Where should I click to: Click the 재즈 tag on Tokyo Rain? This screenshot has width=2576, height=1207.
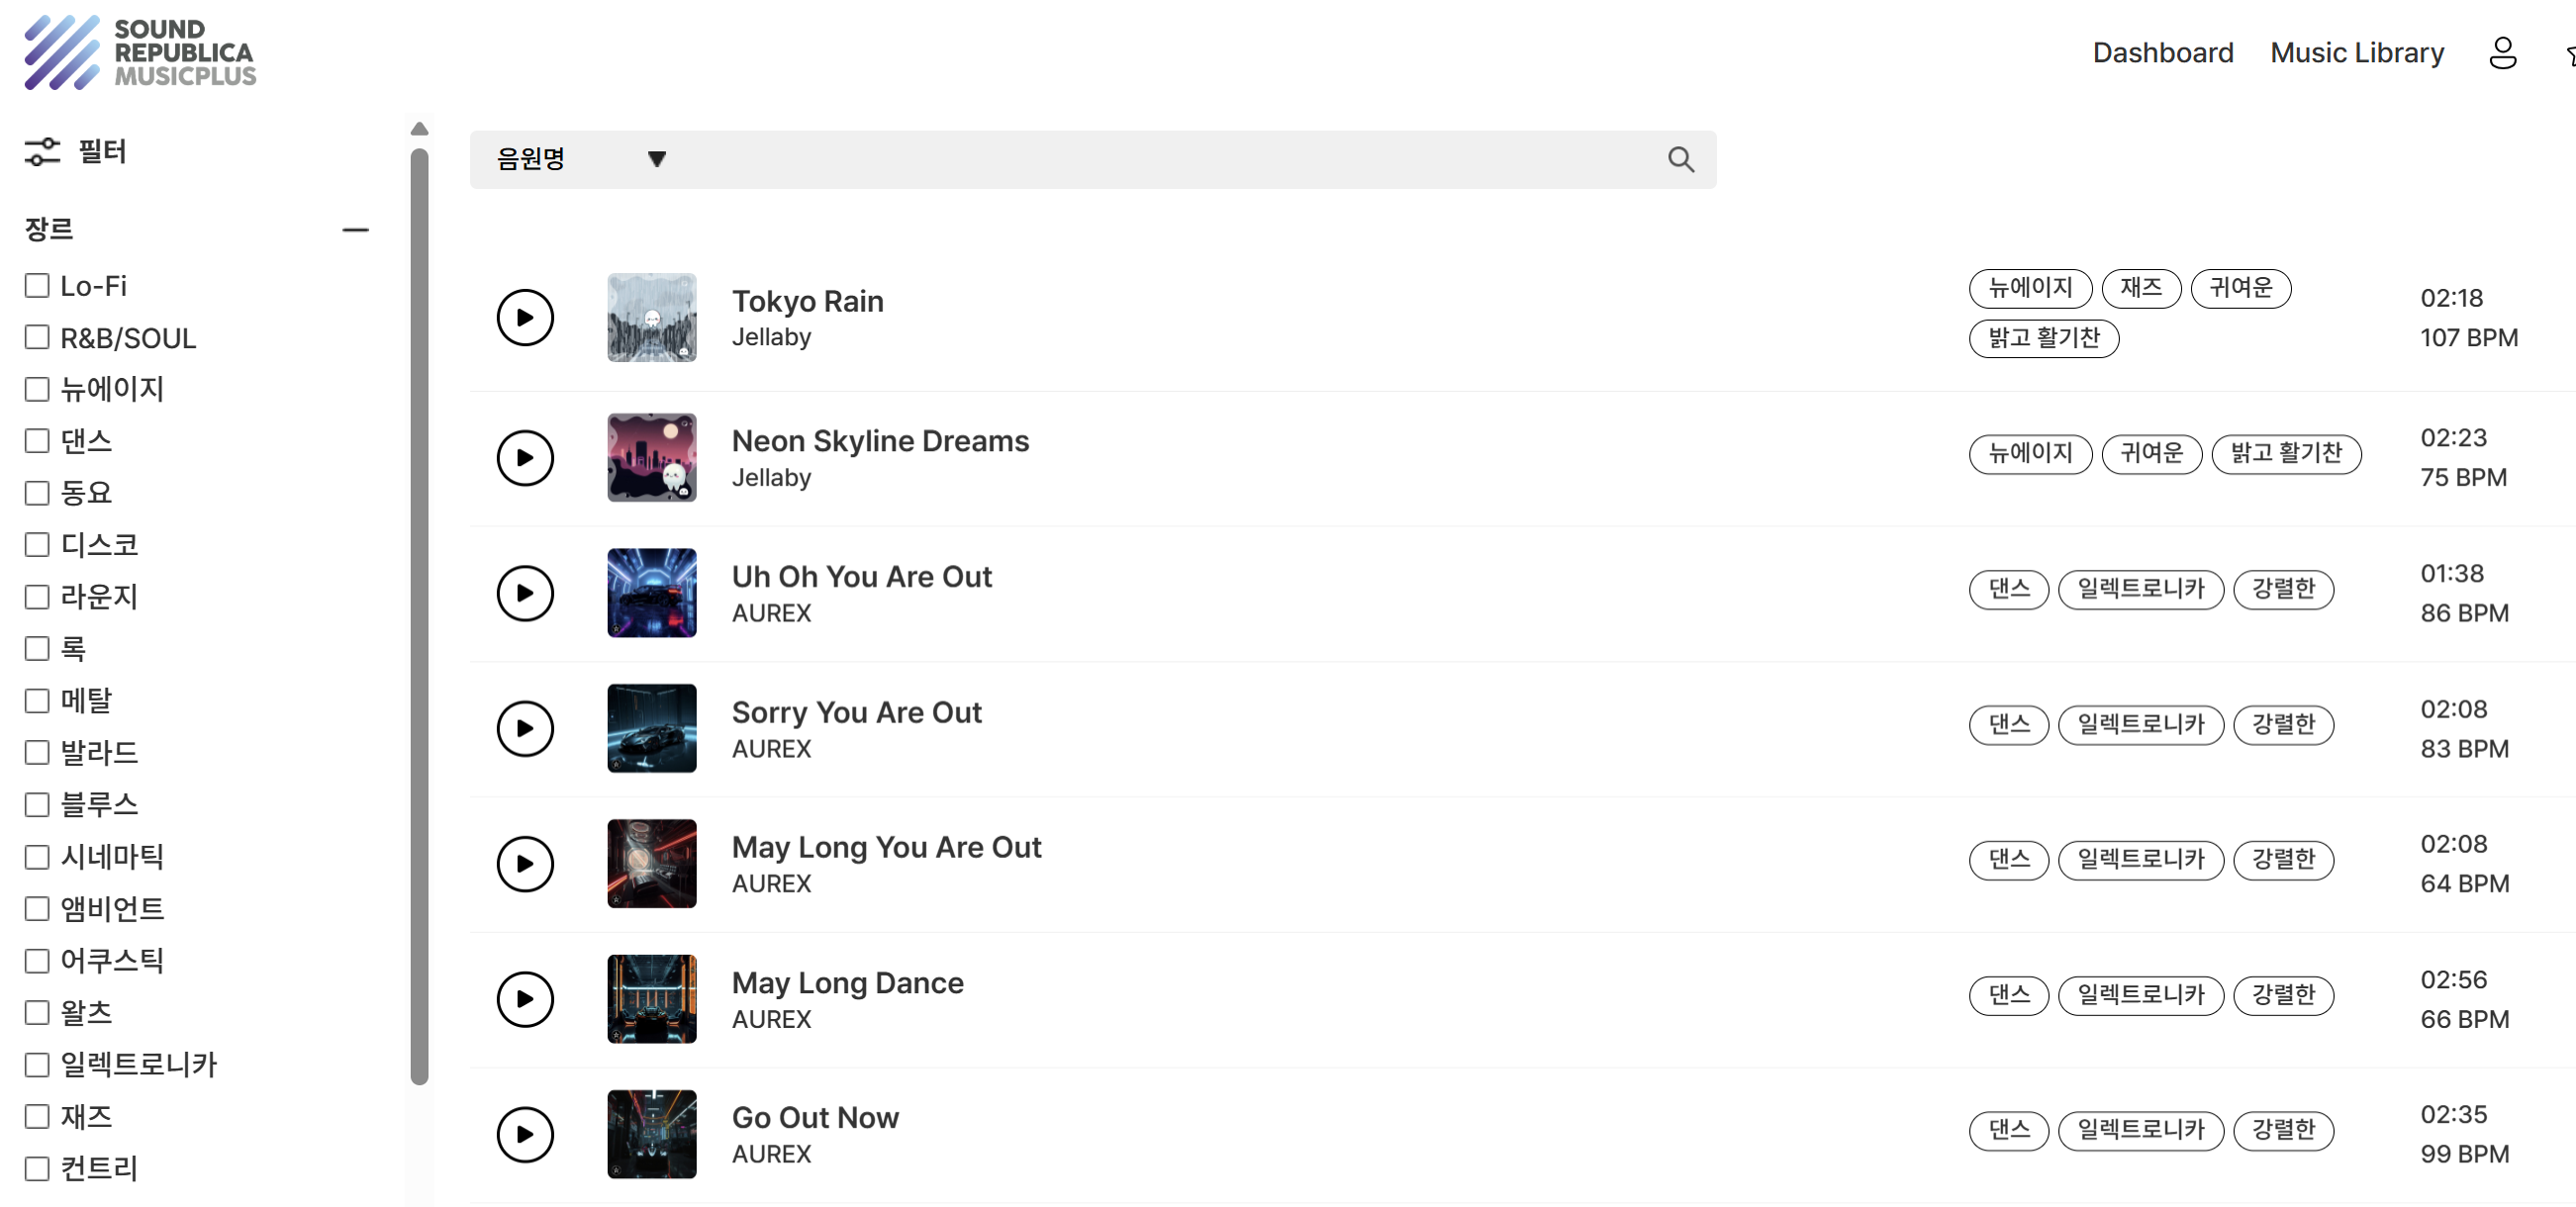pos(2140,288)
